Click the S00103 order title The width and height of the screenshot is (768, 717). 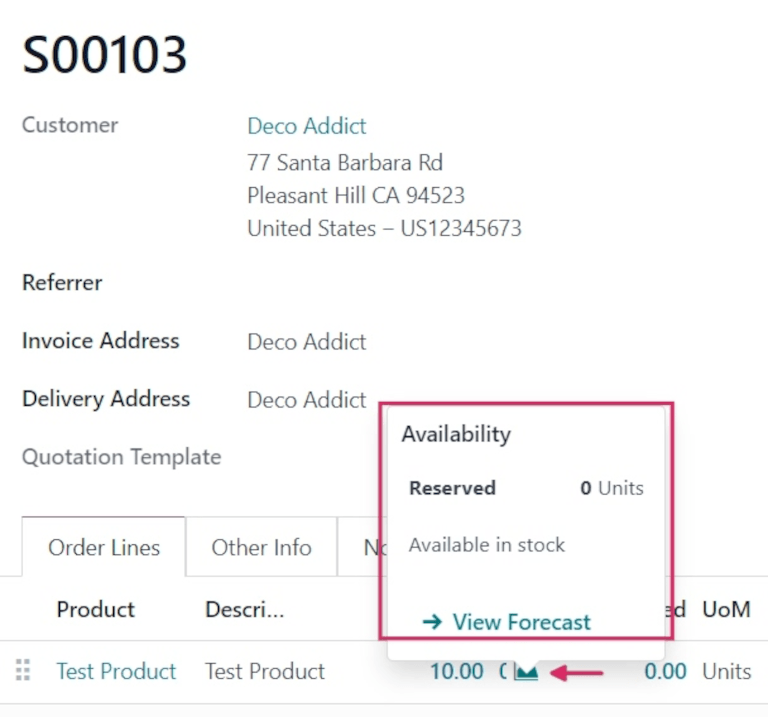105,54
